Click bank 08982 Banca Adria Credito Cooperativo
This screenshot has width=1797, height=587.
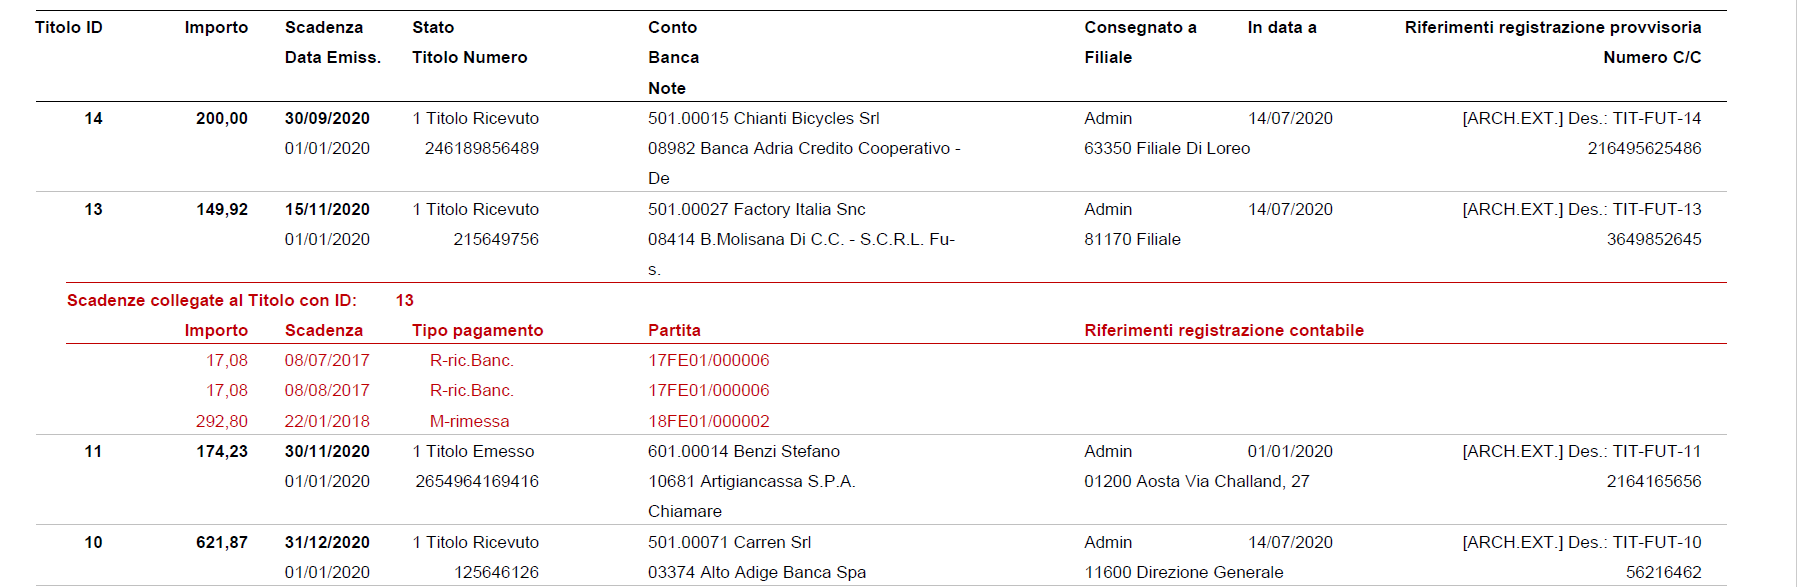coord(803,149)
